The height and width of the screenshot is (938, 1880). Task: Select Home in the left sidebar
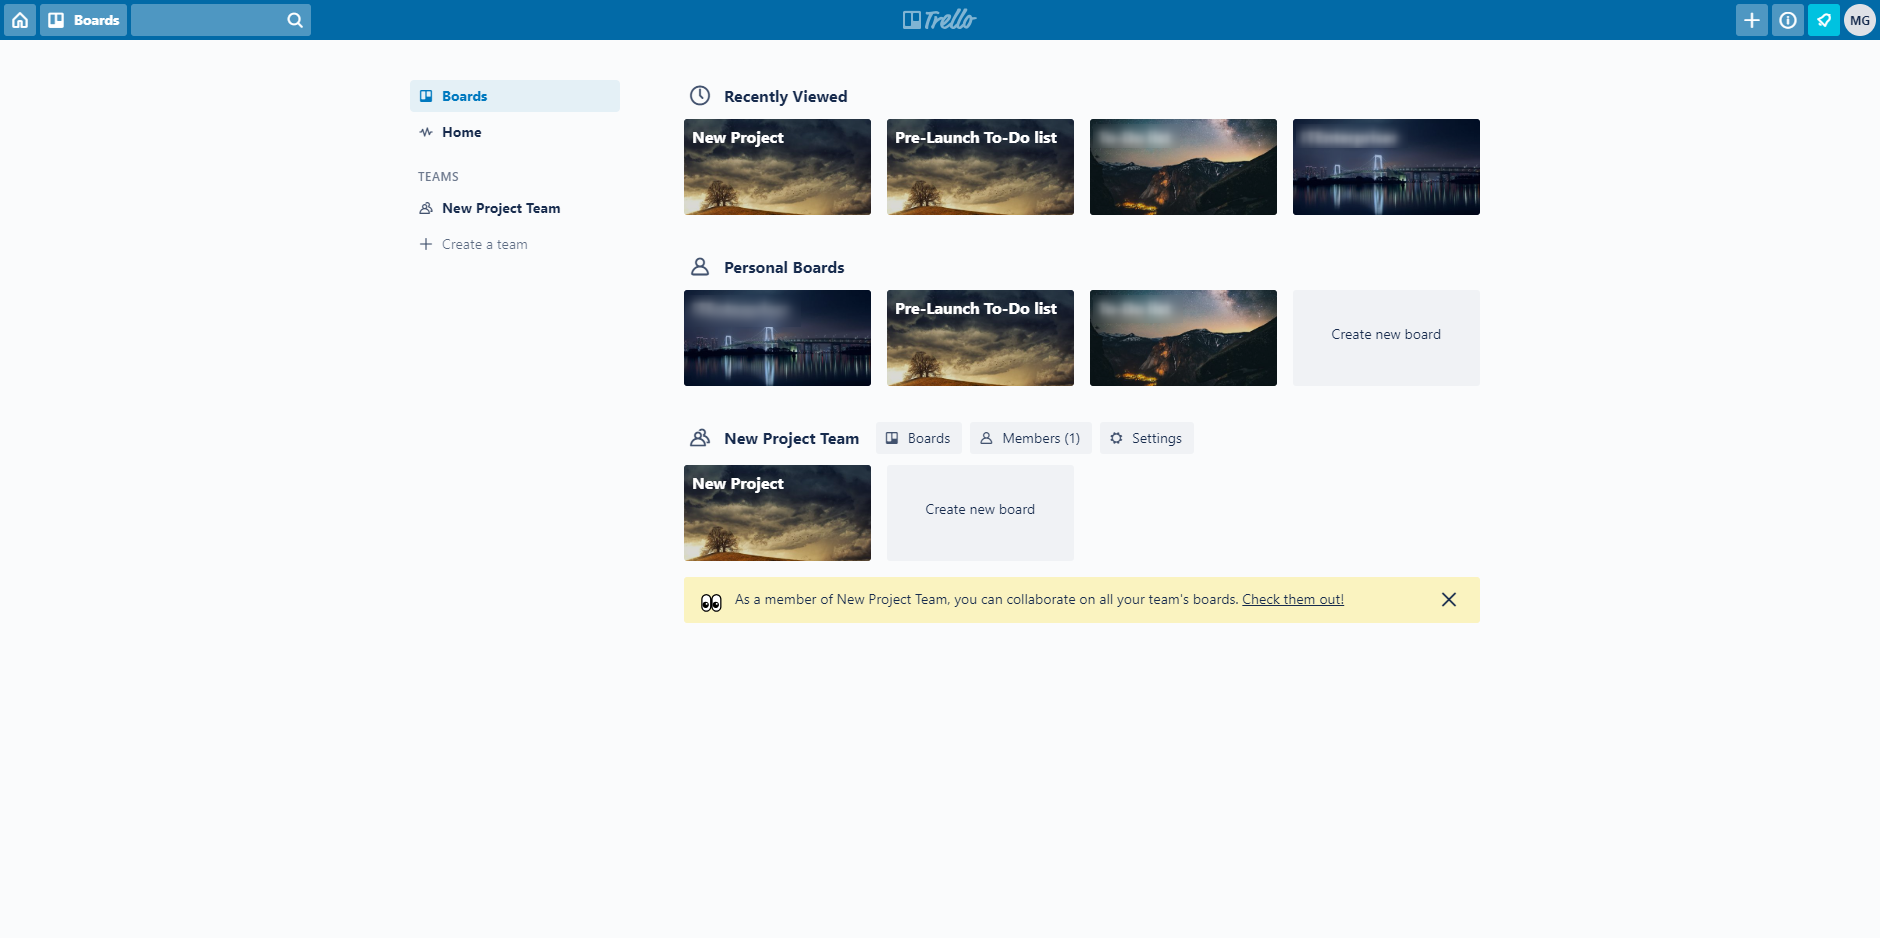tap(515, 132)
